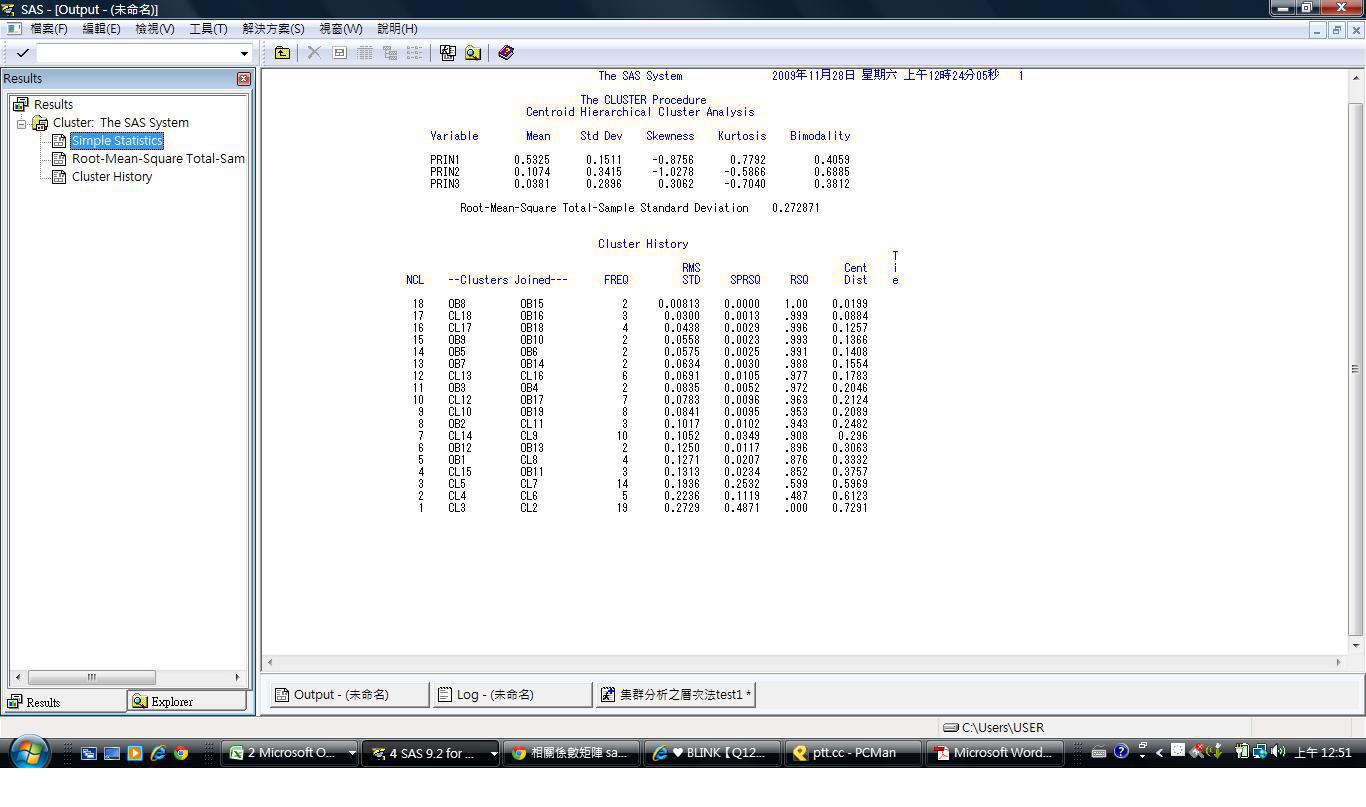1366x807 pixels.
Task: Click the Simple Statistics node icon
Action: (x=59, y=141)
